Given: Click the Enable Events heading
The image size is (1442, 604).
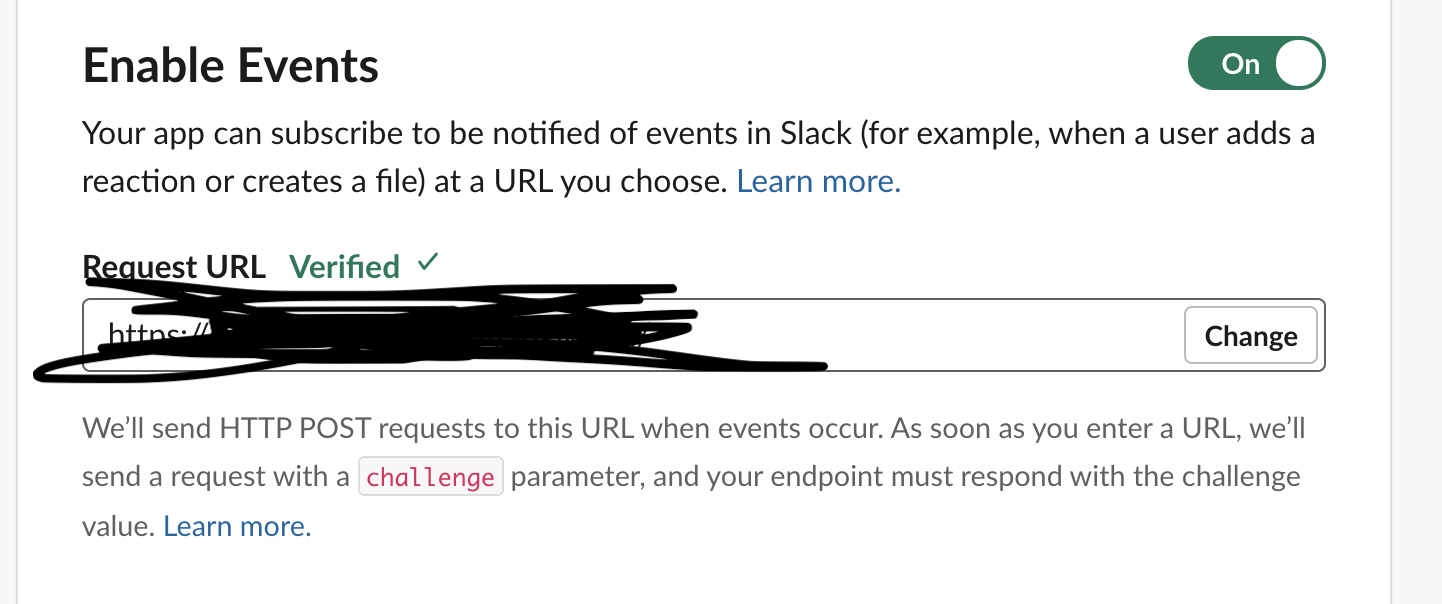Looking at the screenshot, I should point(231,66).
